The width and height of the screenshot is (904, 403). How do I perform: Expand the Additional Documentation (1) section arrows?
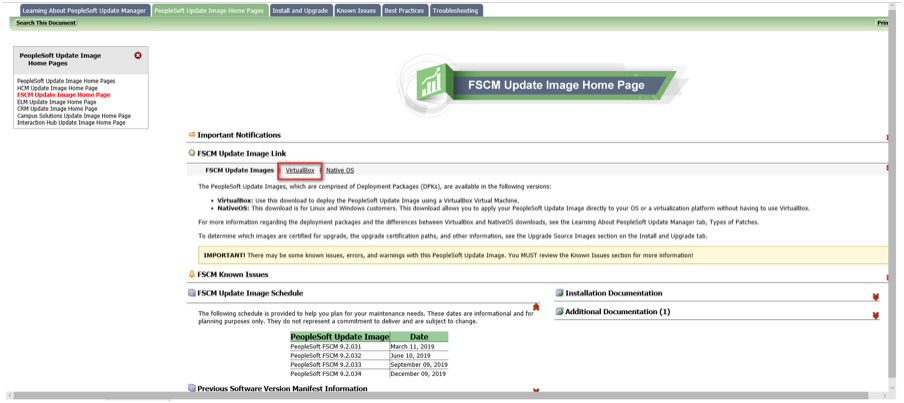click(876, 315)
